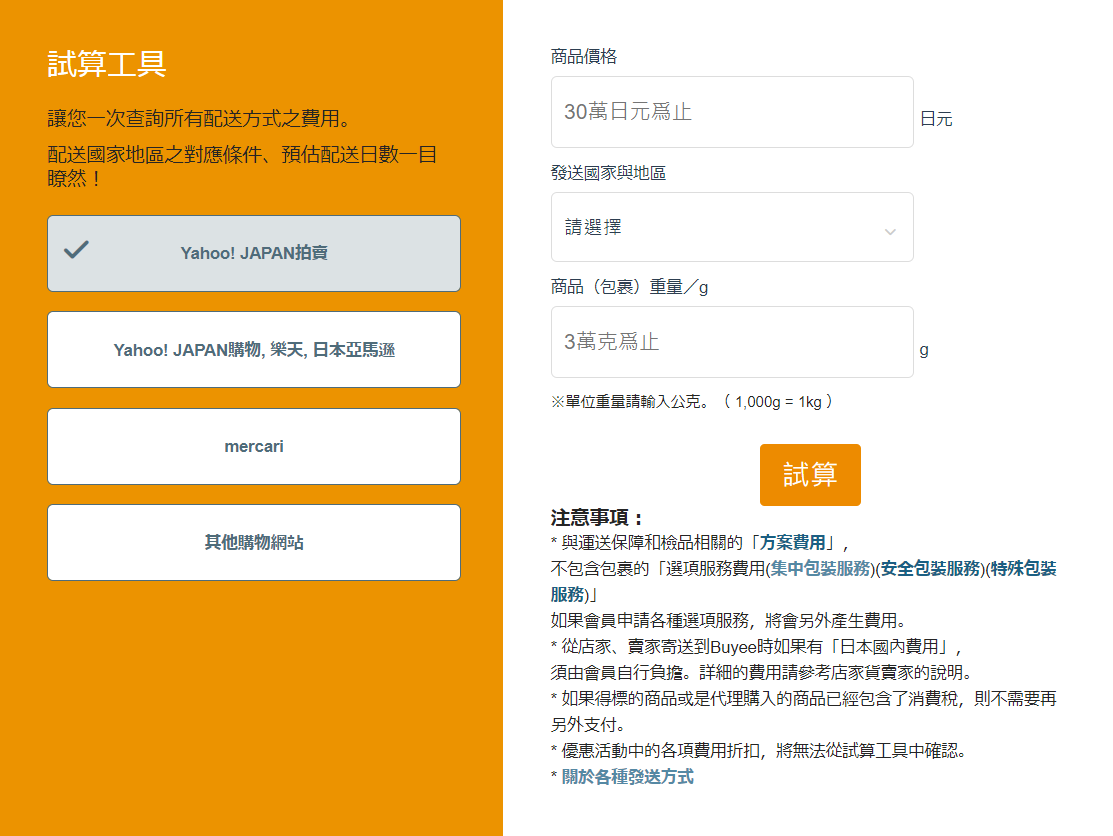Focus the 商品重量 weight input field

[731, 342]
